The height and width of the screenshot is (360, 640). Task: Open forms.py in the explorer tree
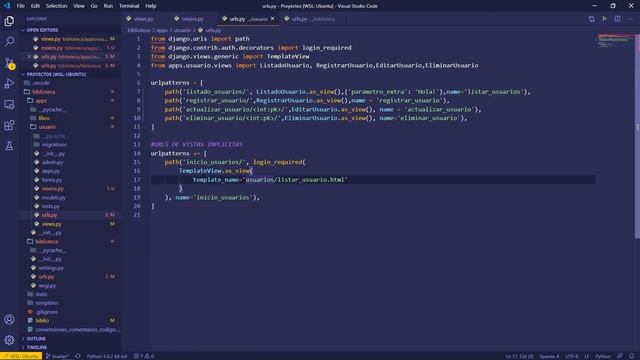[x=52, y=180]
